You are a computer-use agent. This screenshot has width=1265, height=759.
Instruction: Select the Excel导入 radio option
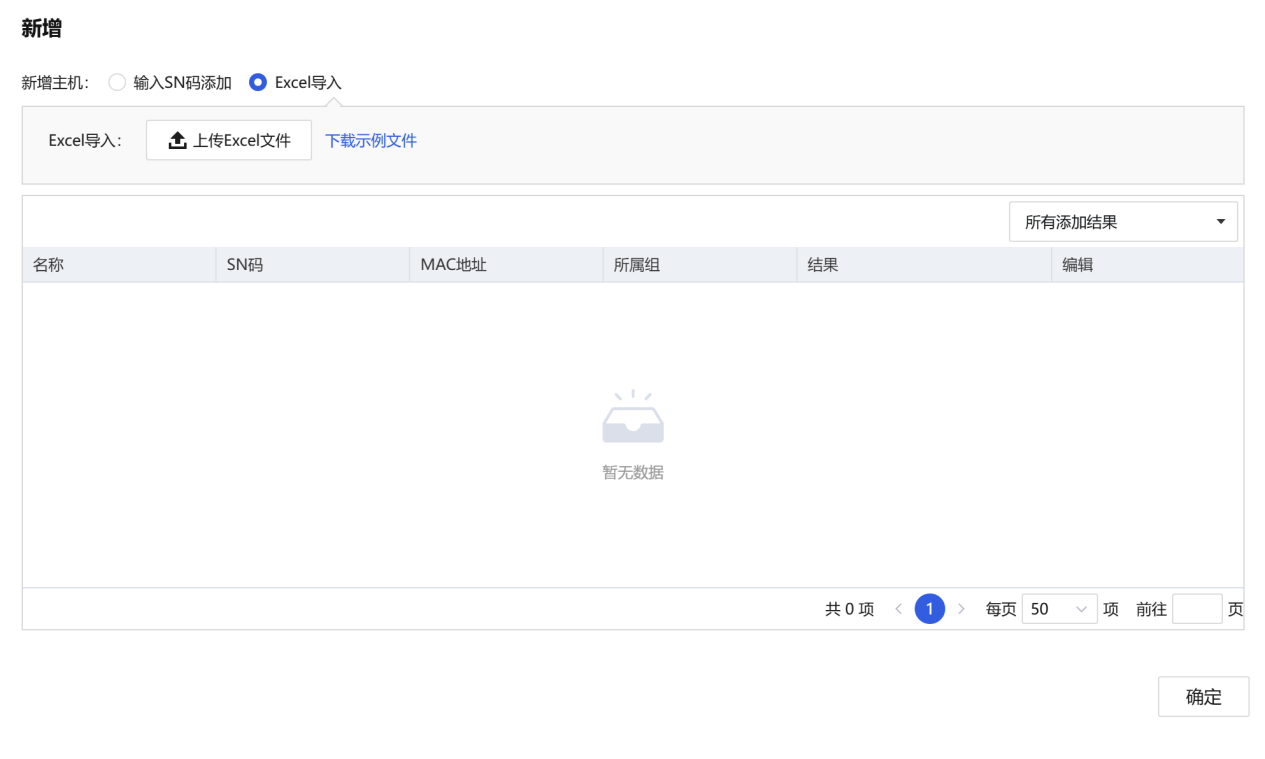258,83
